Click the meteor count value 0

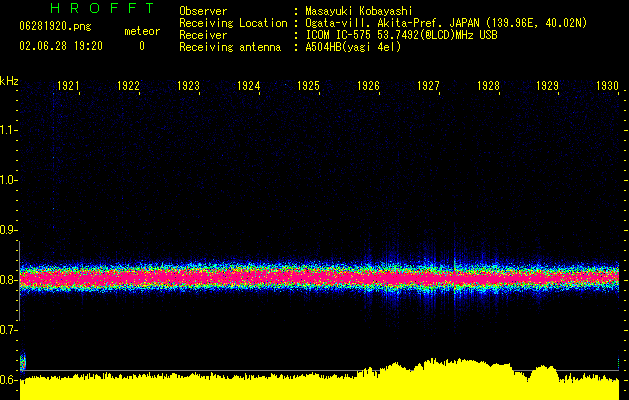142,46
